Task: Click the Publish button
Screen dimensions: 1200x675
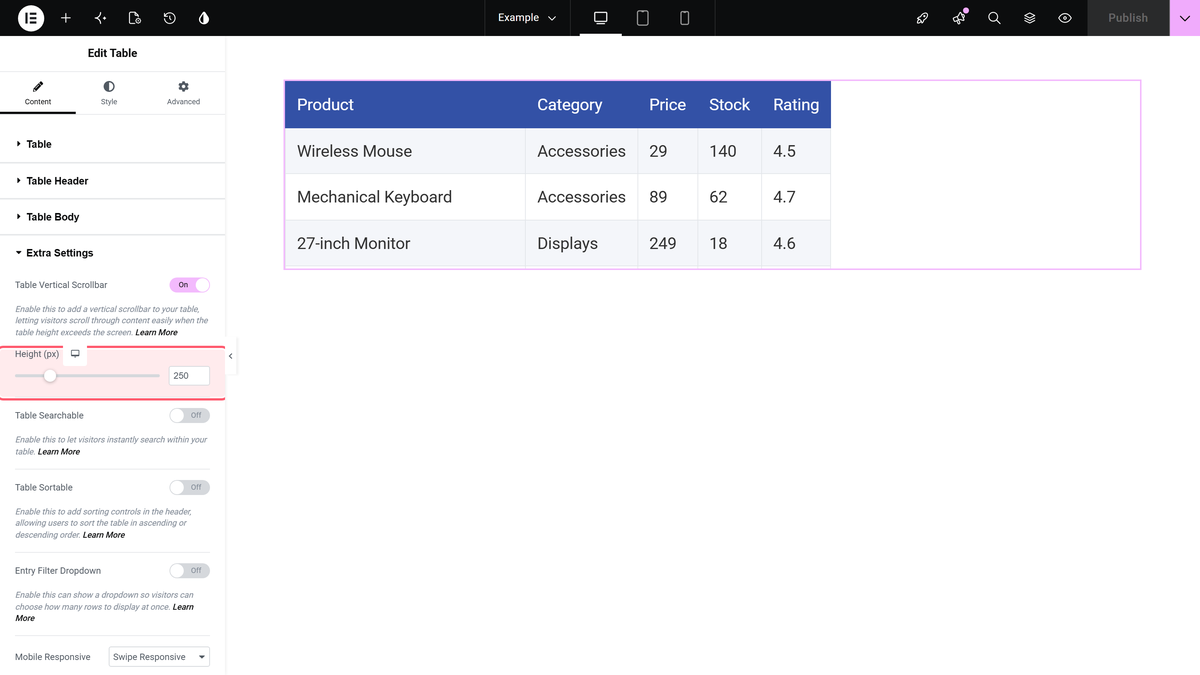Action: (x=1128, y=18)
